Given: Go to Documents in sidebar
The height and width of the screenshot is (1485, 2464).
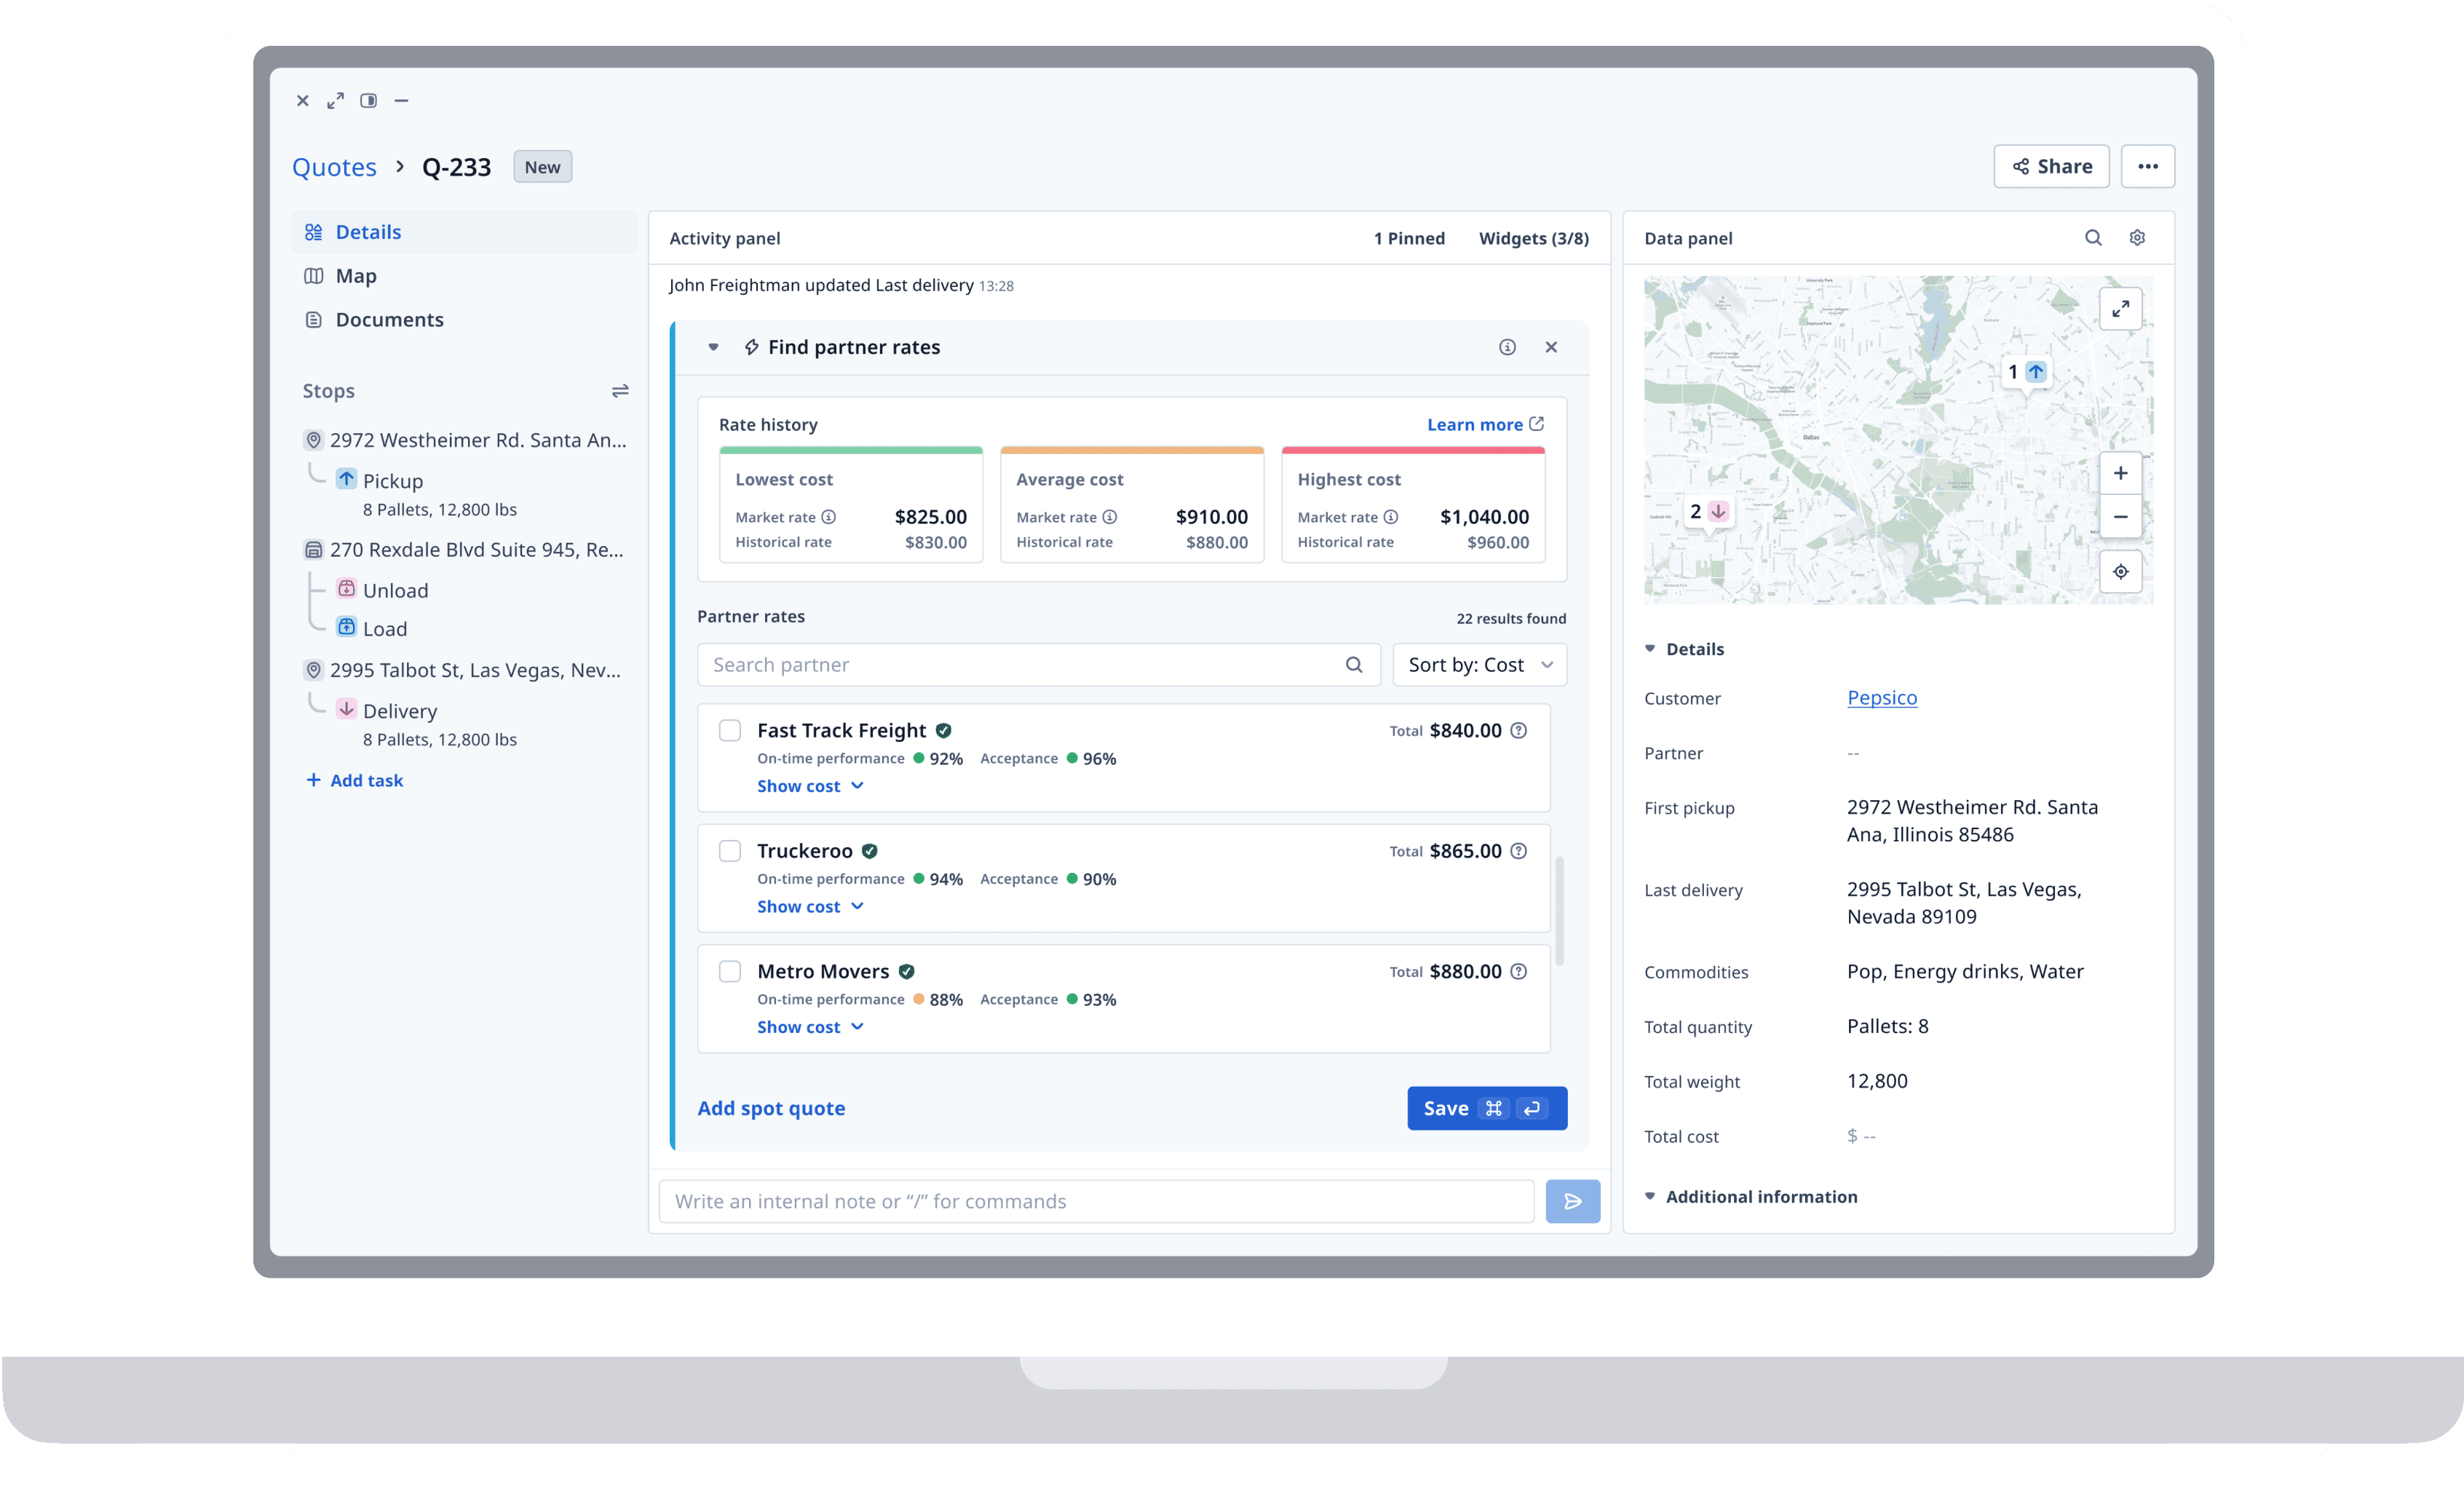Looking at the screenshot, I should pos(389,320).
